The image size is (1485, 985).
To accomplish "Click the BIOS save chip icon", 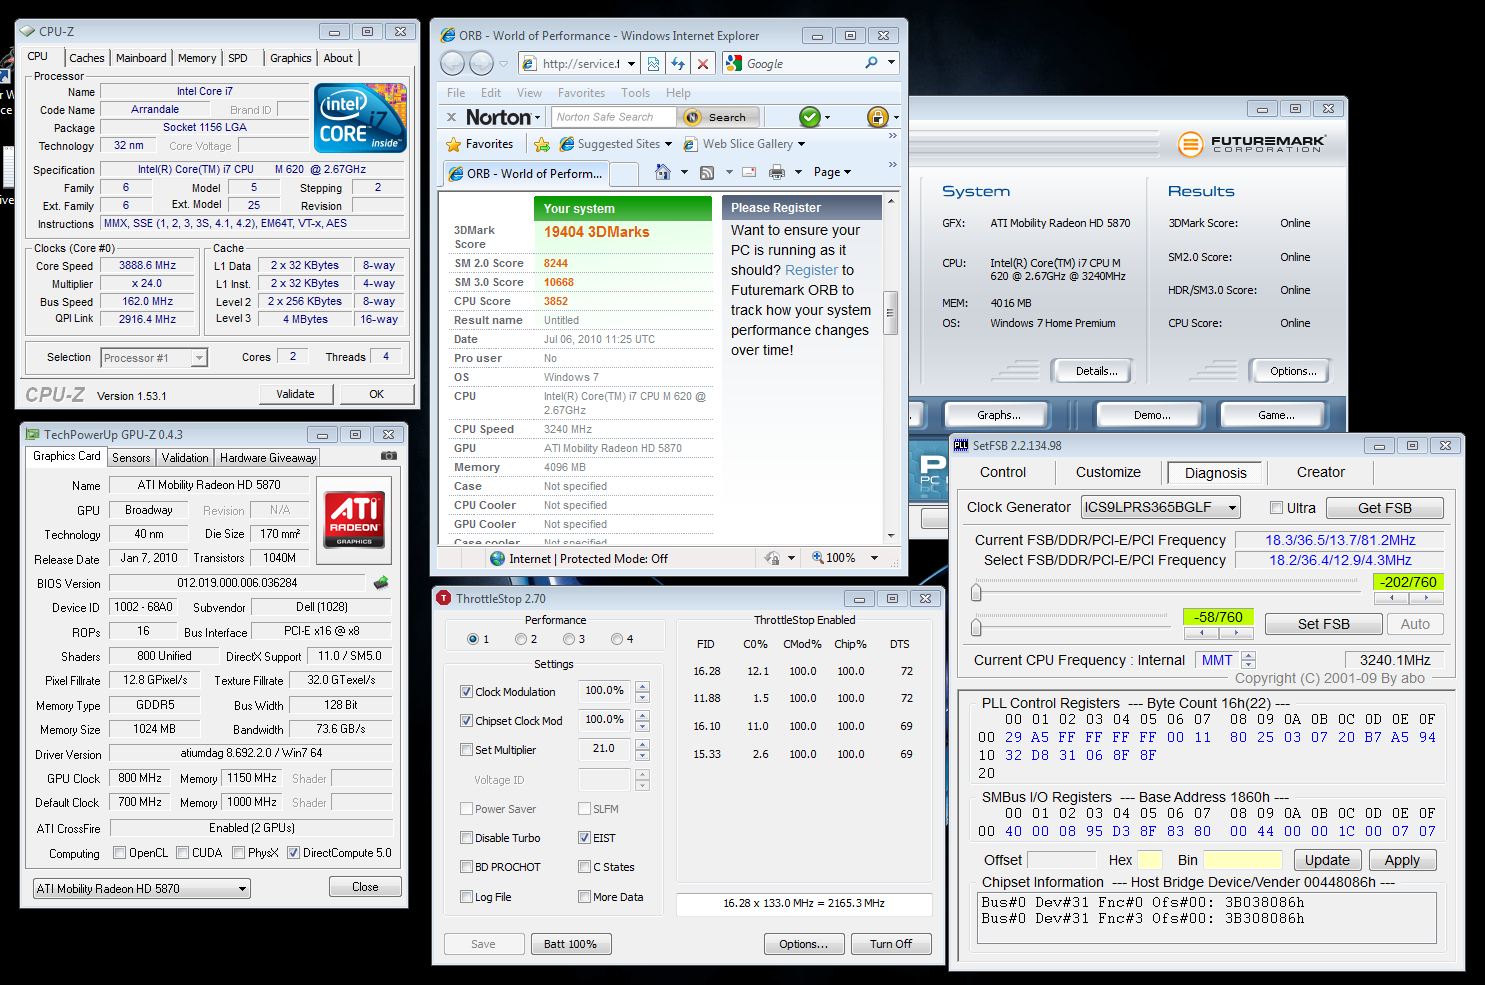I will [381, 582].
